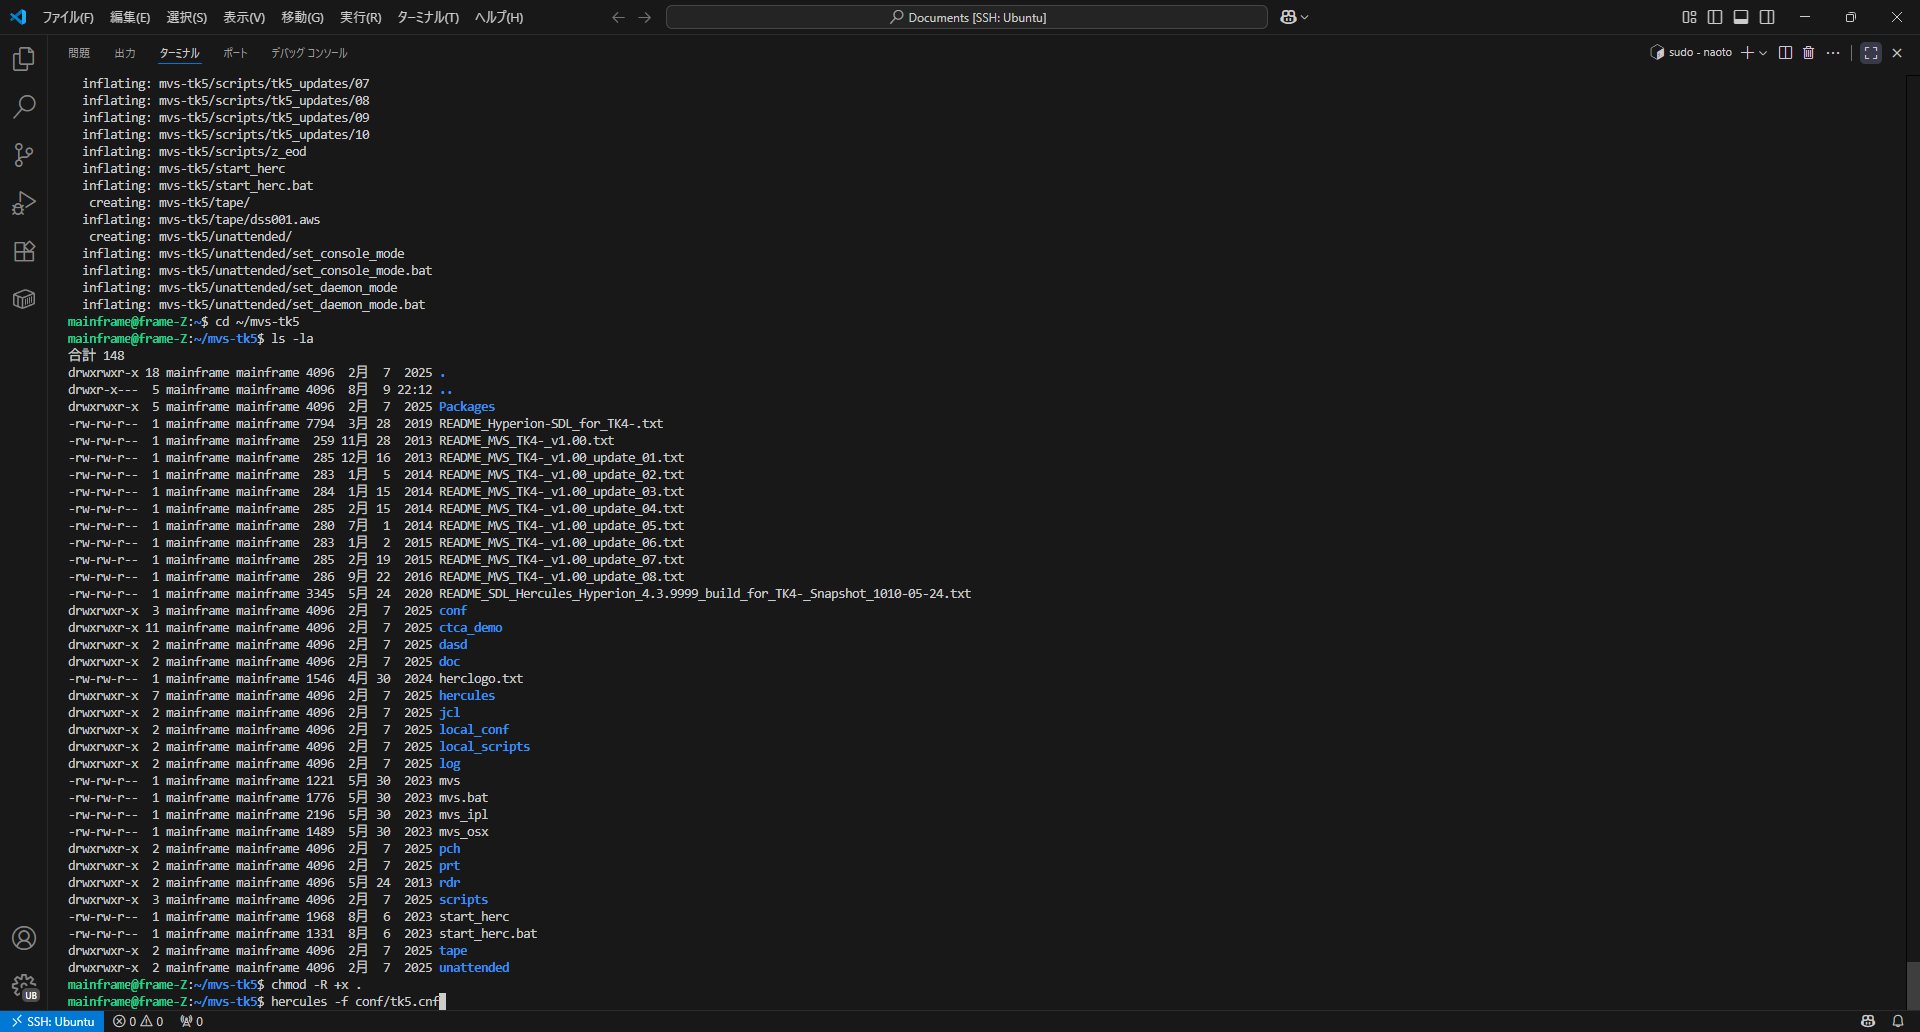The width and height of the screenshot is (1920, 1032).
Task: Click the 'start_herc.bat' file name
Action: [x=488, y=933]
